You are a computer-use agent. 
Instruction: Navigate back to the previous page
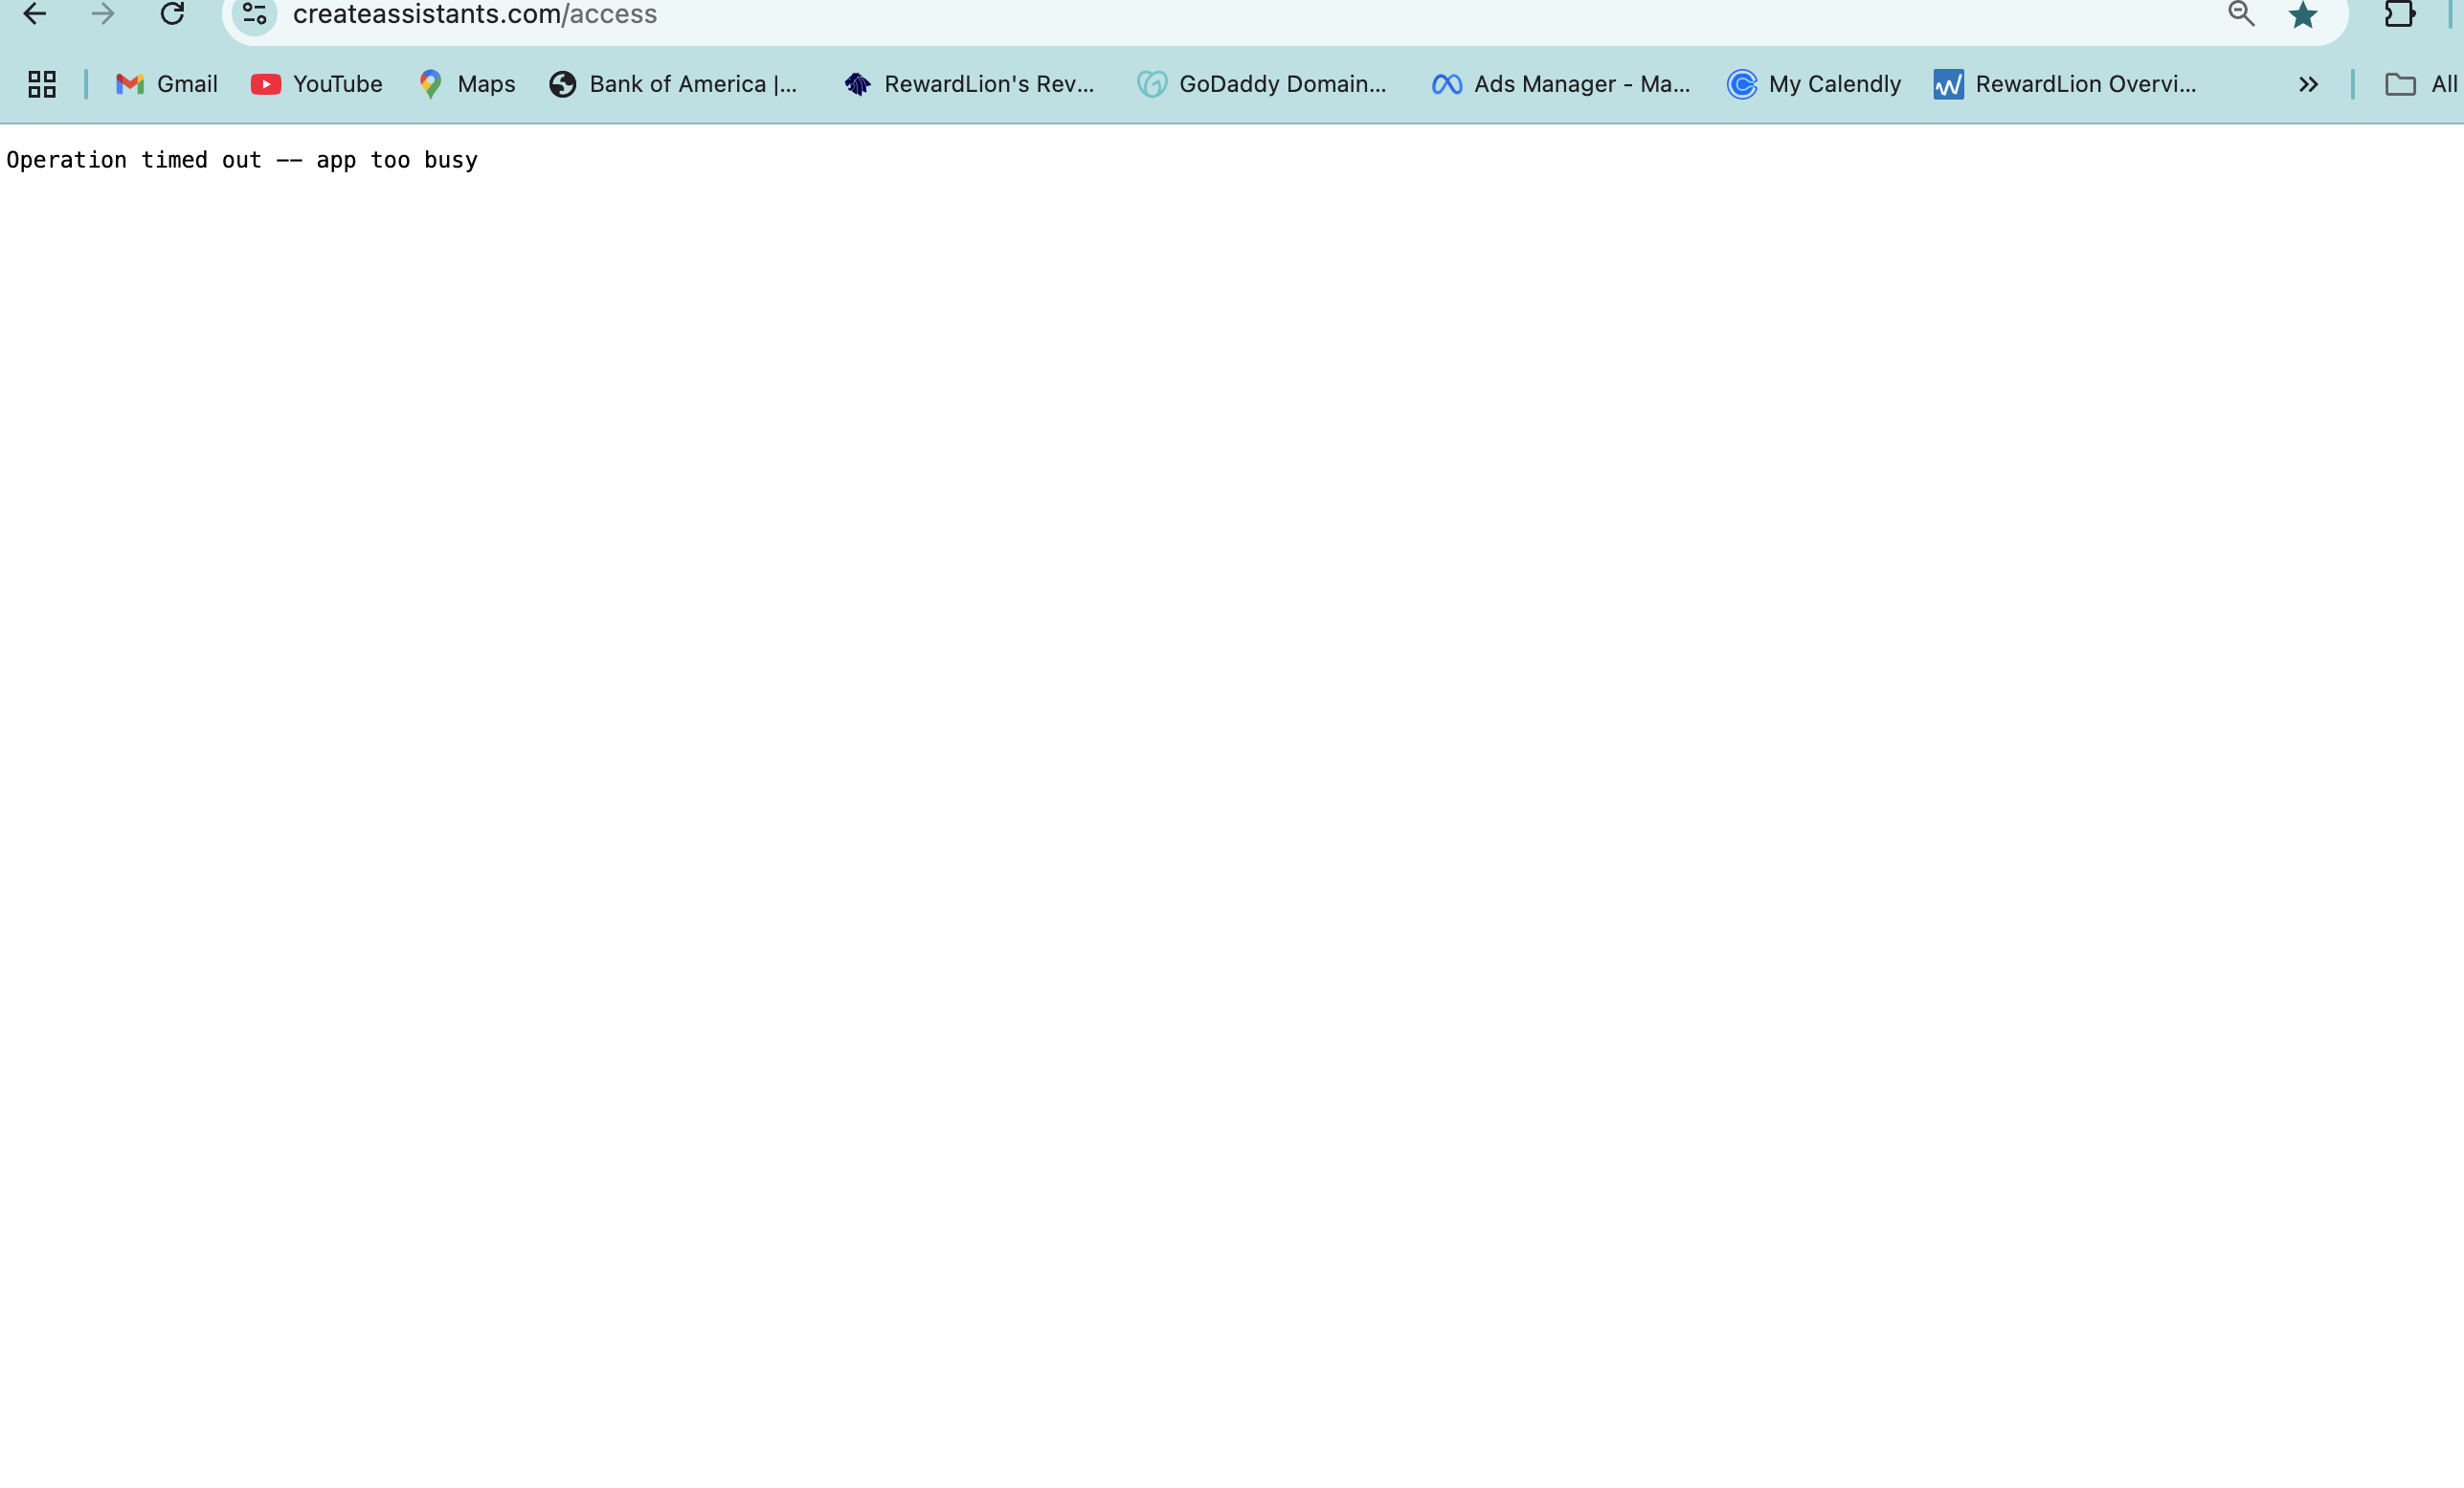point(37,14)
